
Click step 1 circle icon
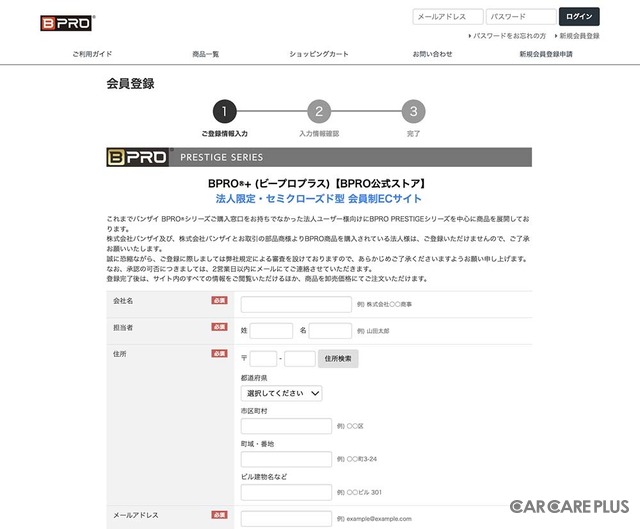pos(227,111)
